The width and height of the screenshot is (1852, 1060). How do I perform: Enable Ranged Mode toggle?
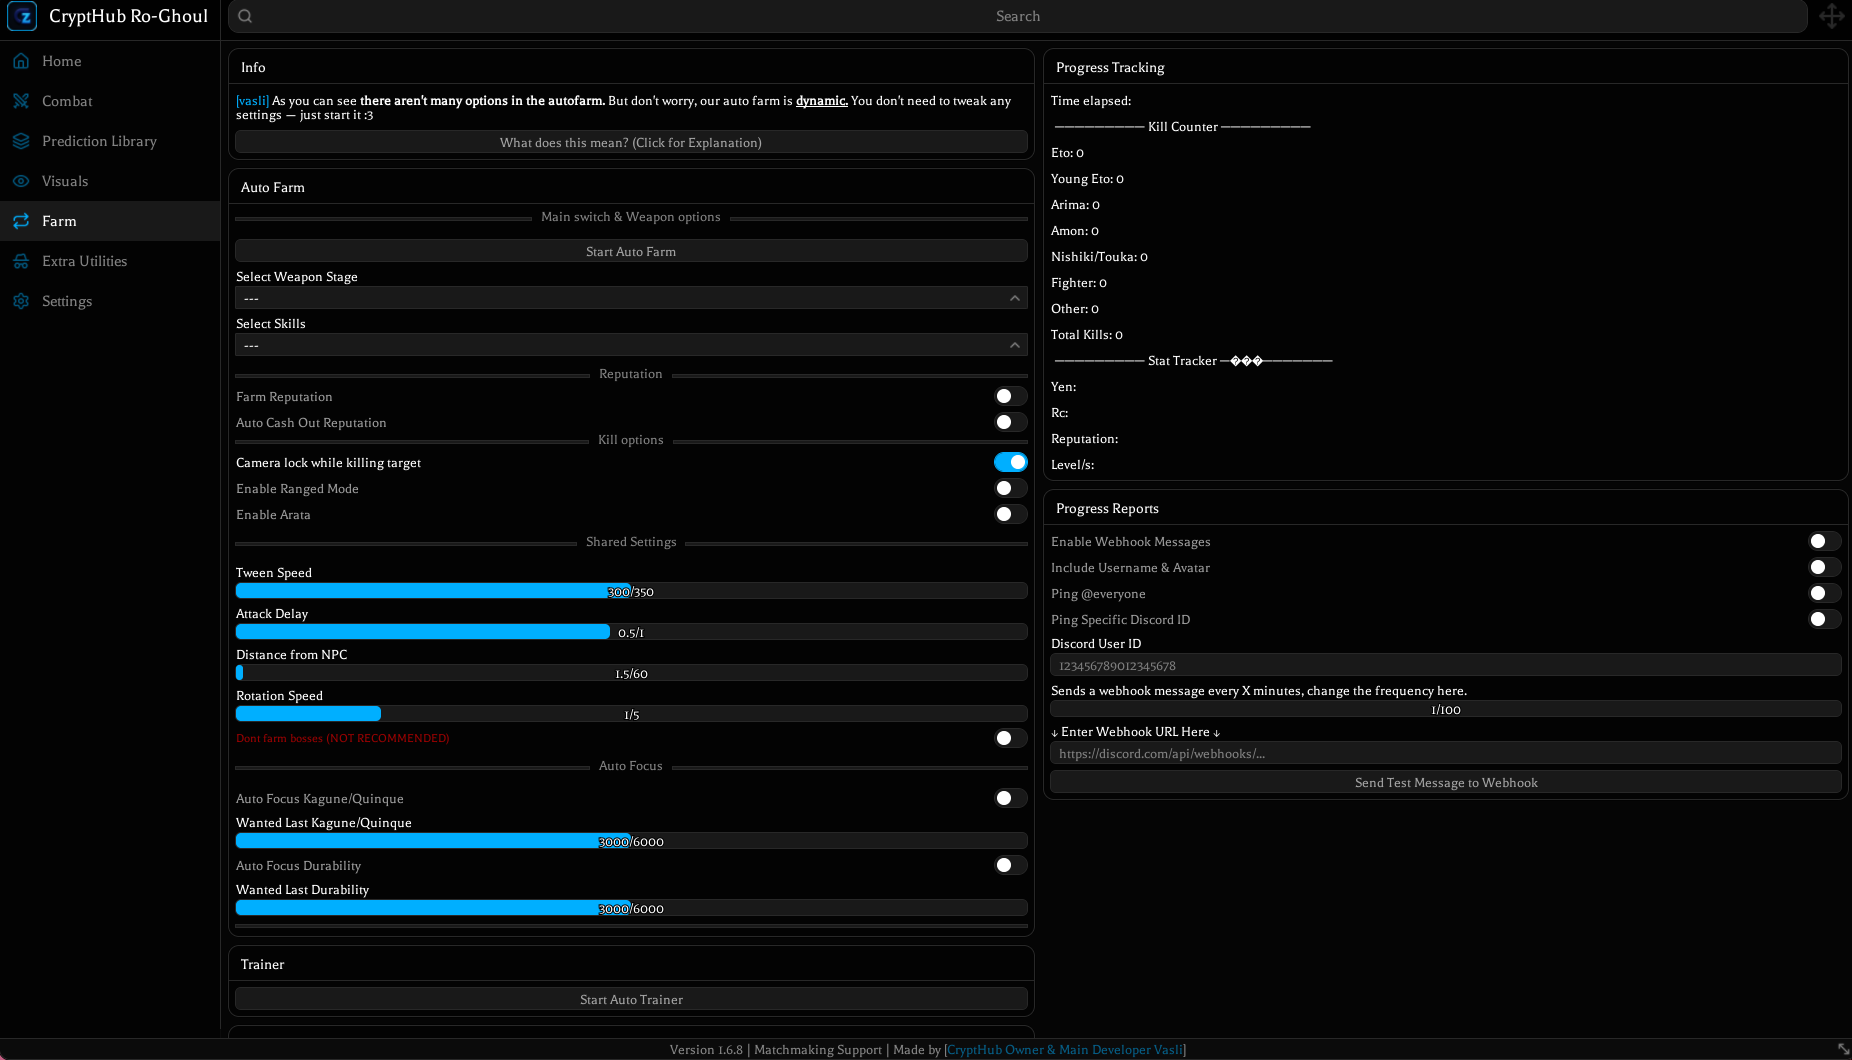click(1011, 488)
